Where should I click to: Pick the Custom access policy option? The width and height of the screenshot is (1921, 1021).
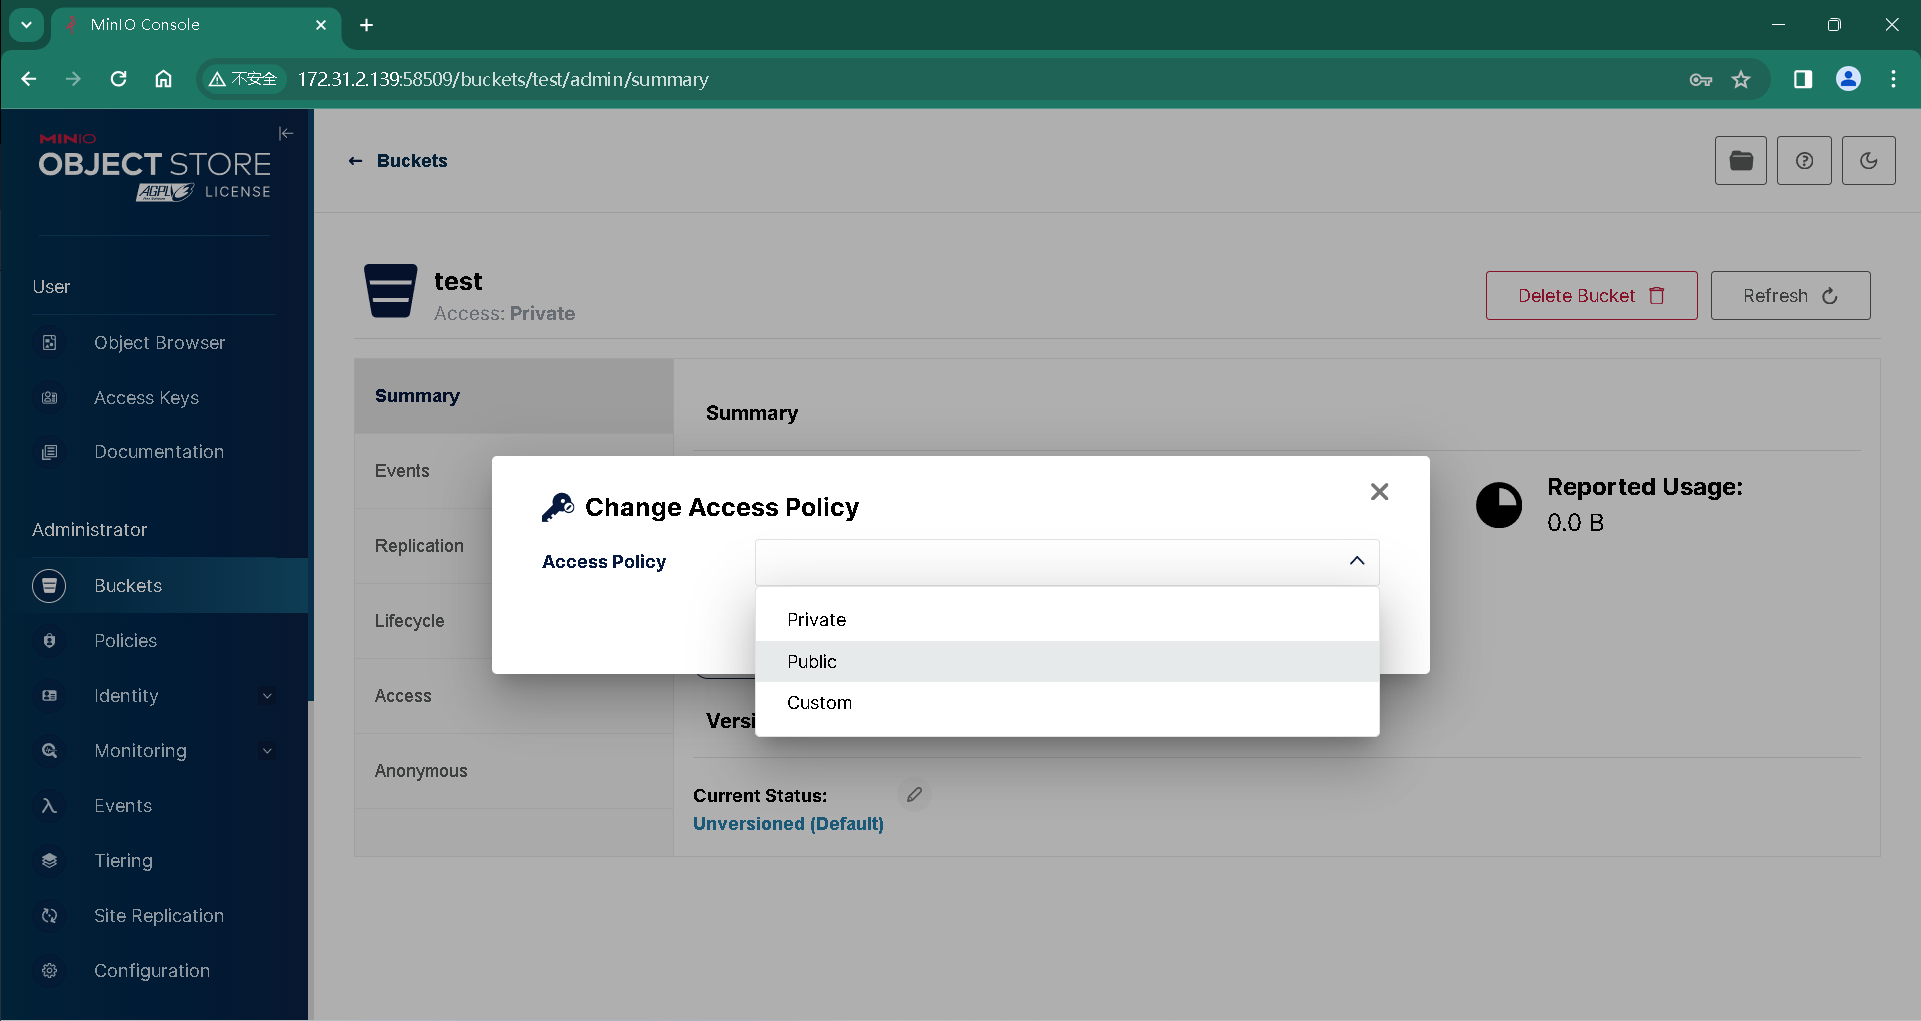819,703
